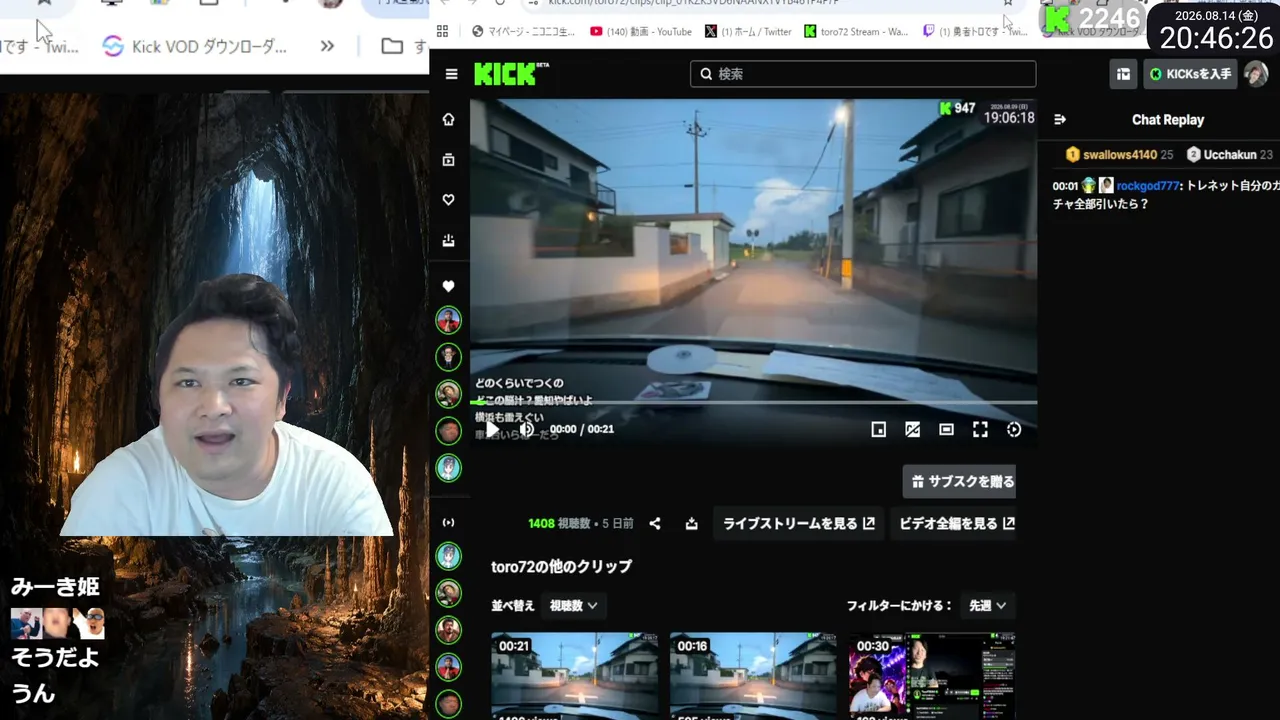The image size is (1280, 720).
Task: Click ライブストリームを見る button
Action: (x=798, y=523)
